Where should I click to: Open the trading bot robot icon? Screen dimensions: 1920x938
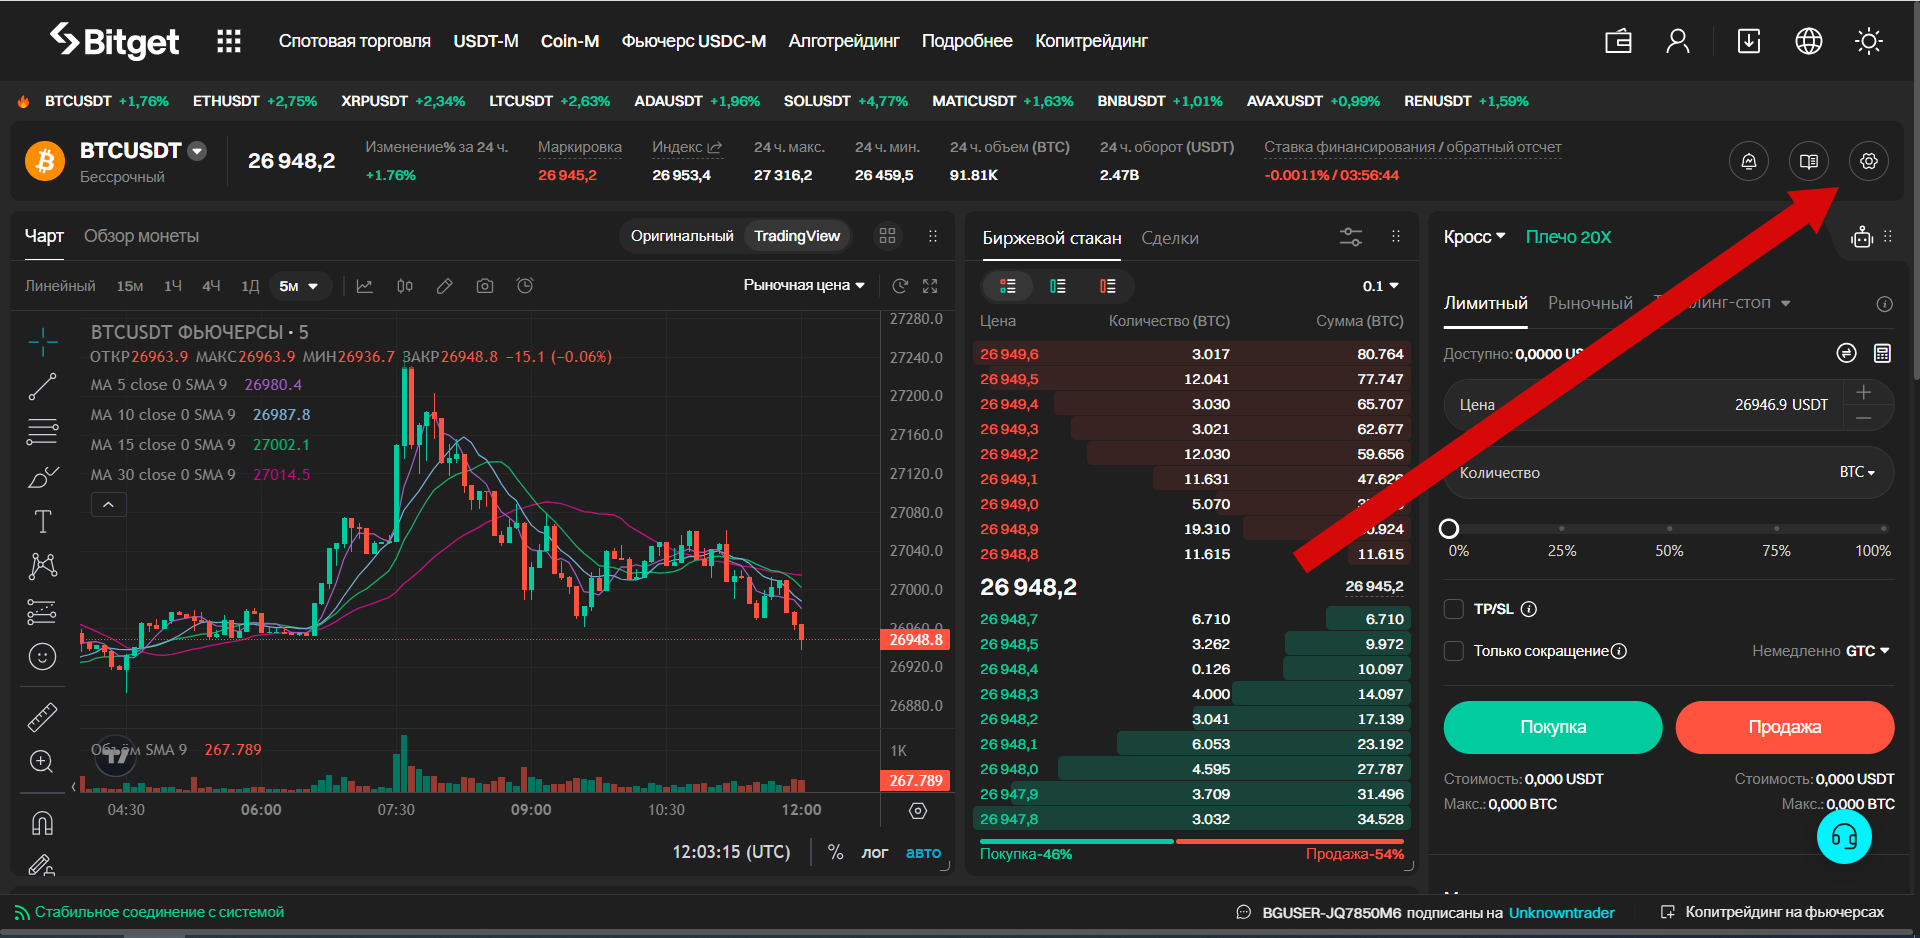tap(1861, 237)
